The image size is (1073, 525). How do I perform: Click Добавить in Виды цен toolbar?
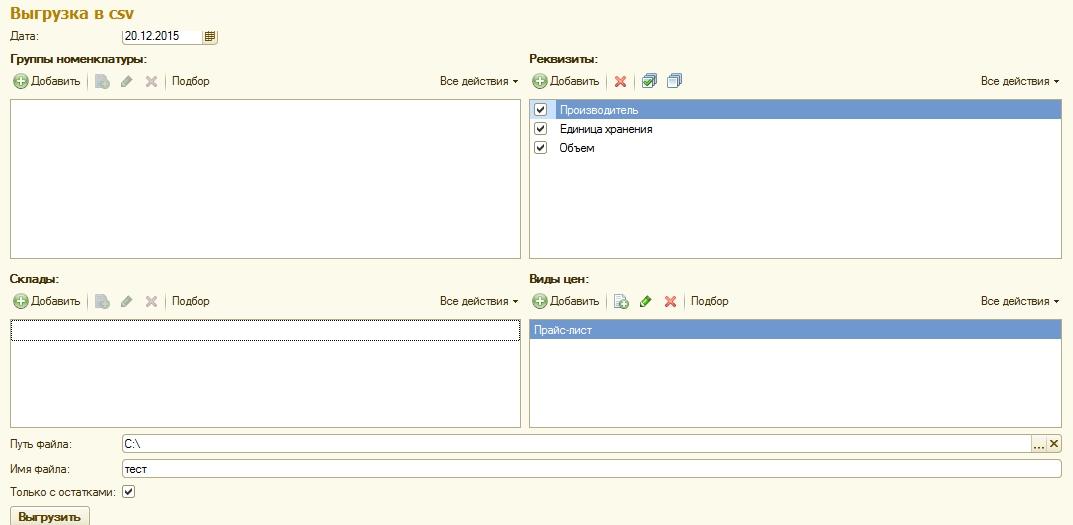[x=566, y=301]
